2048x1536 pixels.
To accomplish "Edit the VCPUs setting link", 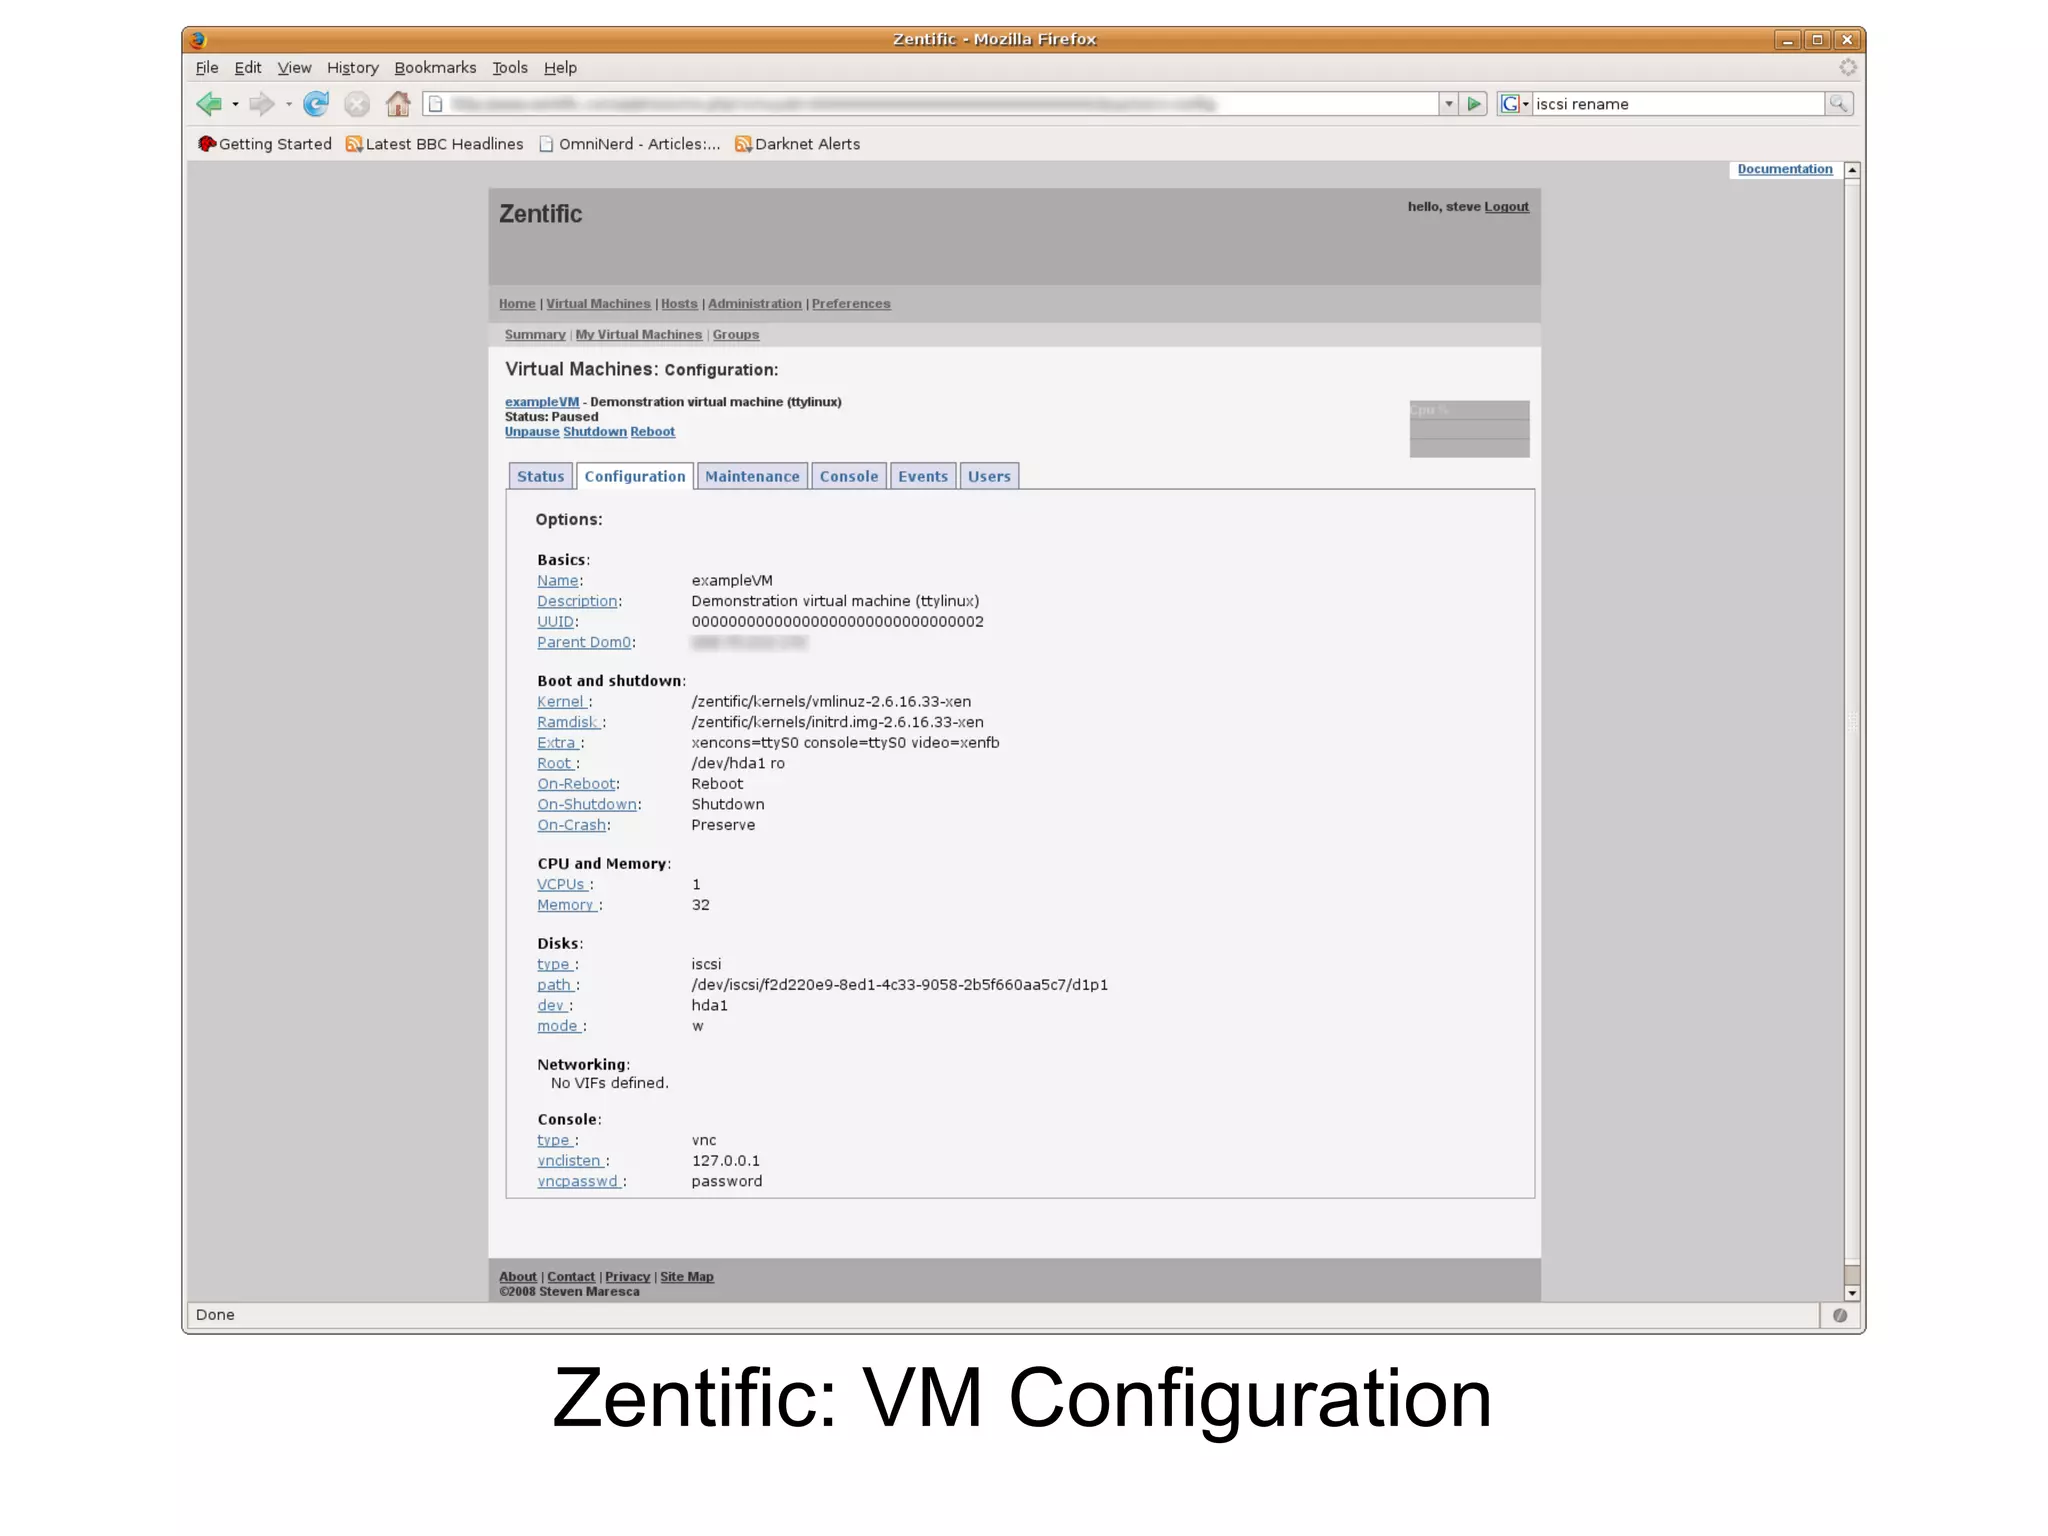I will pyautogui.click(x=561, y=885).
